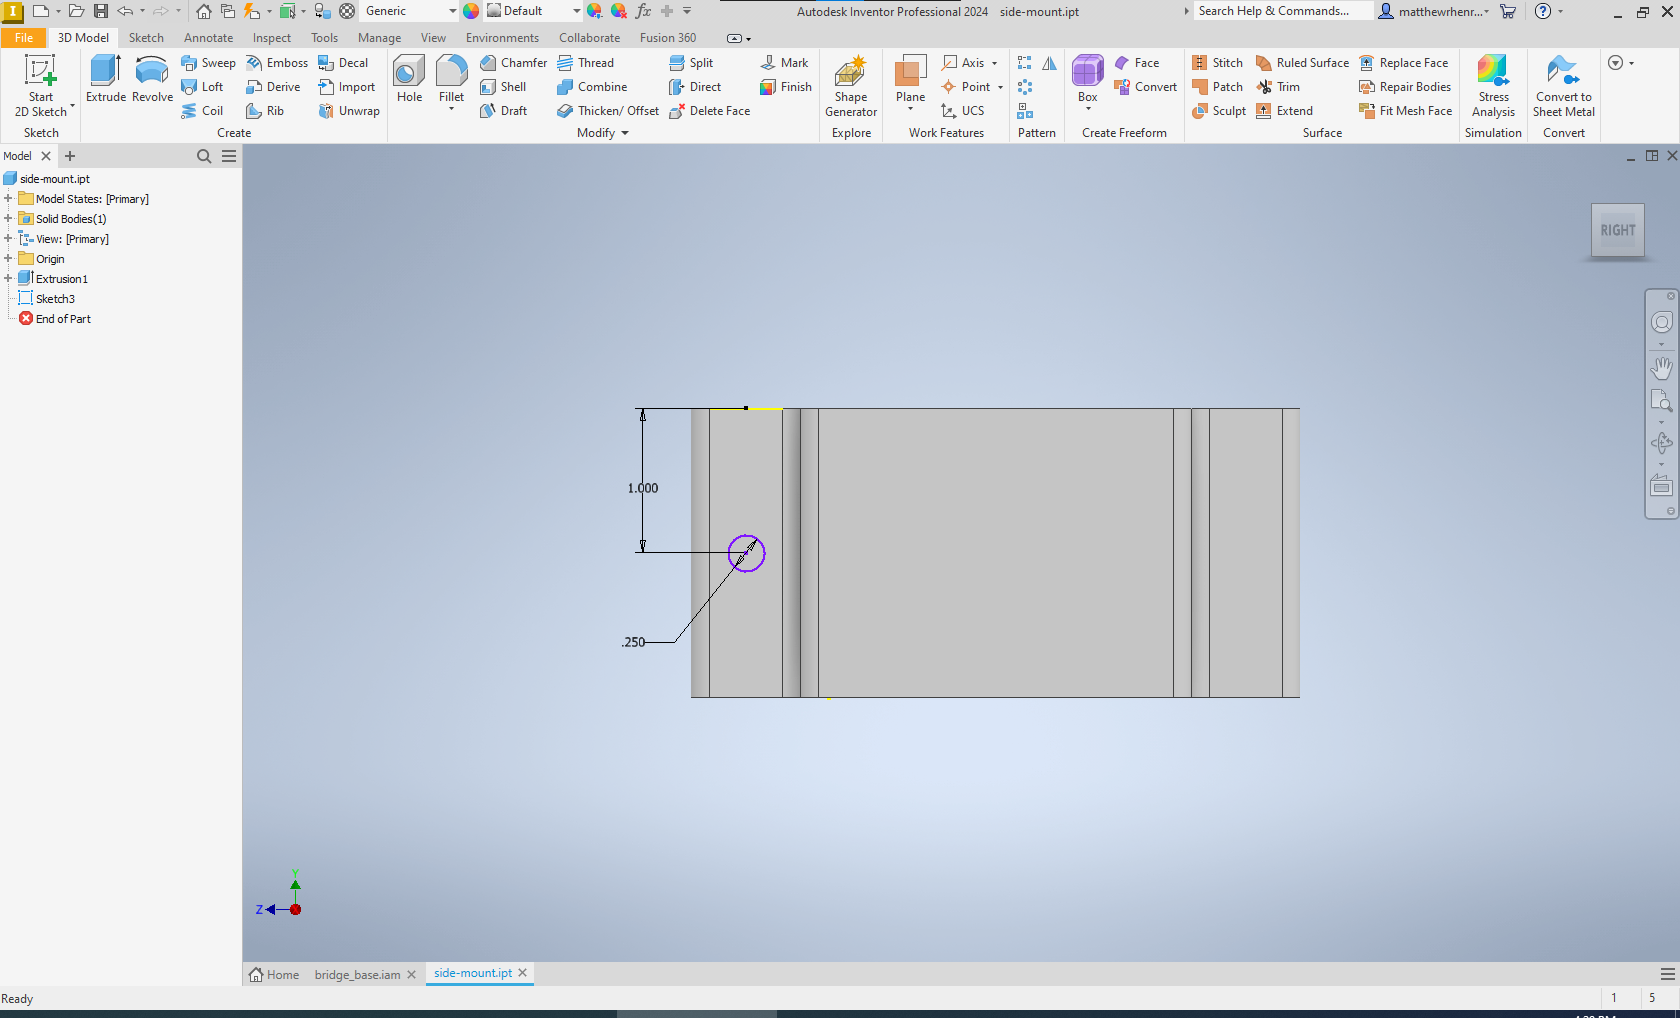Choose the Loft tool

(x=202, y=87)
